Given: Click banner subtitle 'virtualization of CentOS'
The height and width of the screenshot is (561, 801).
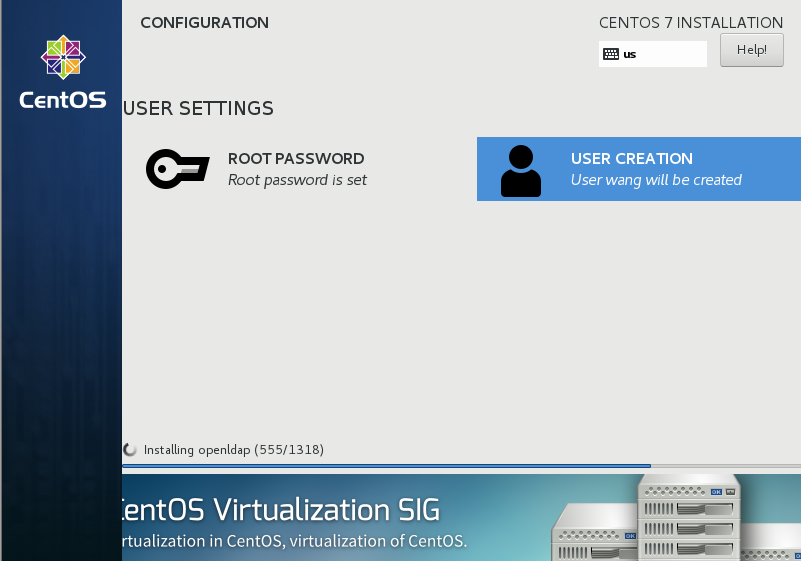Looking at the screenshot, I should (x=378, y=541).
